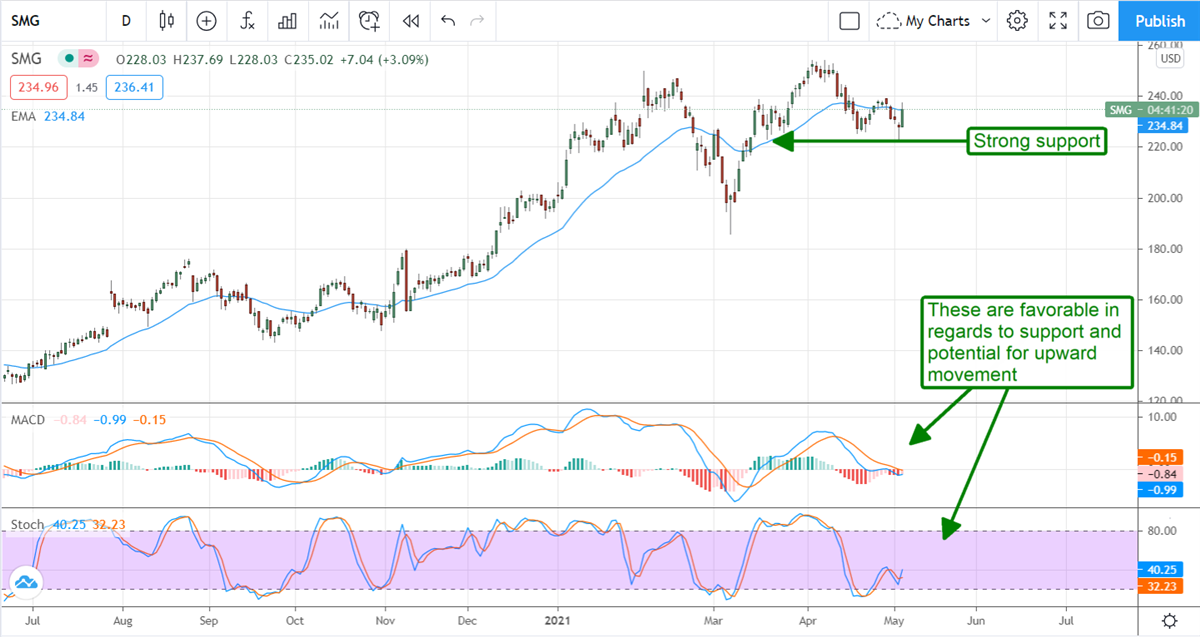Click the Publish button

pos(1160,20)
